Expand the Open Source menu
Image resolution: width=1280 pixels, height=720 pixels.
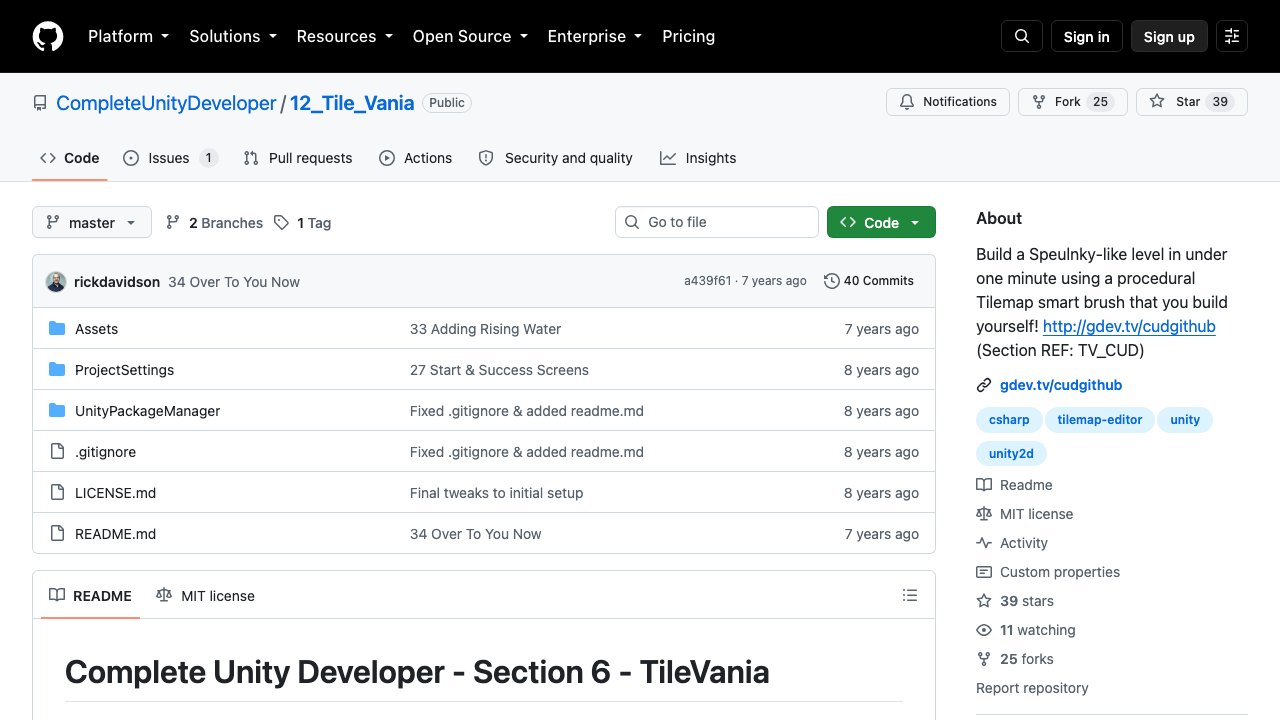pyautogui.click(x=470, y=36)
